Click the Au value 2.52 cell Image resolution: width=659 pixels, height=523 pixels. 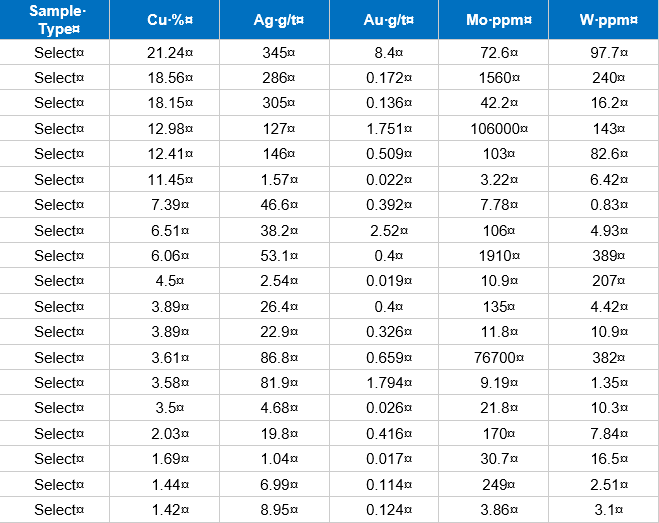pos(383,230)
